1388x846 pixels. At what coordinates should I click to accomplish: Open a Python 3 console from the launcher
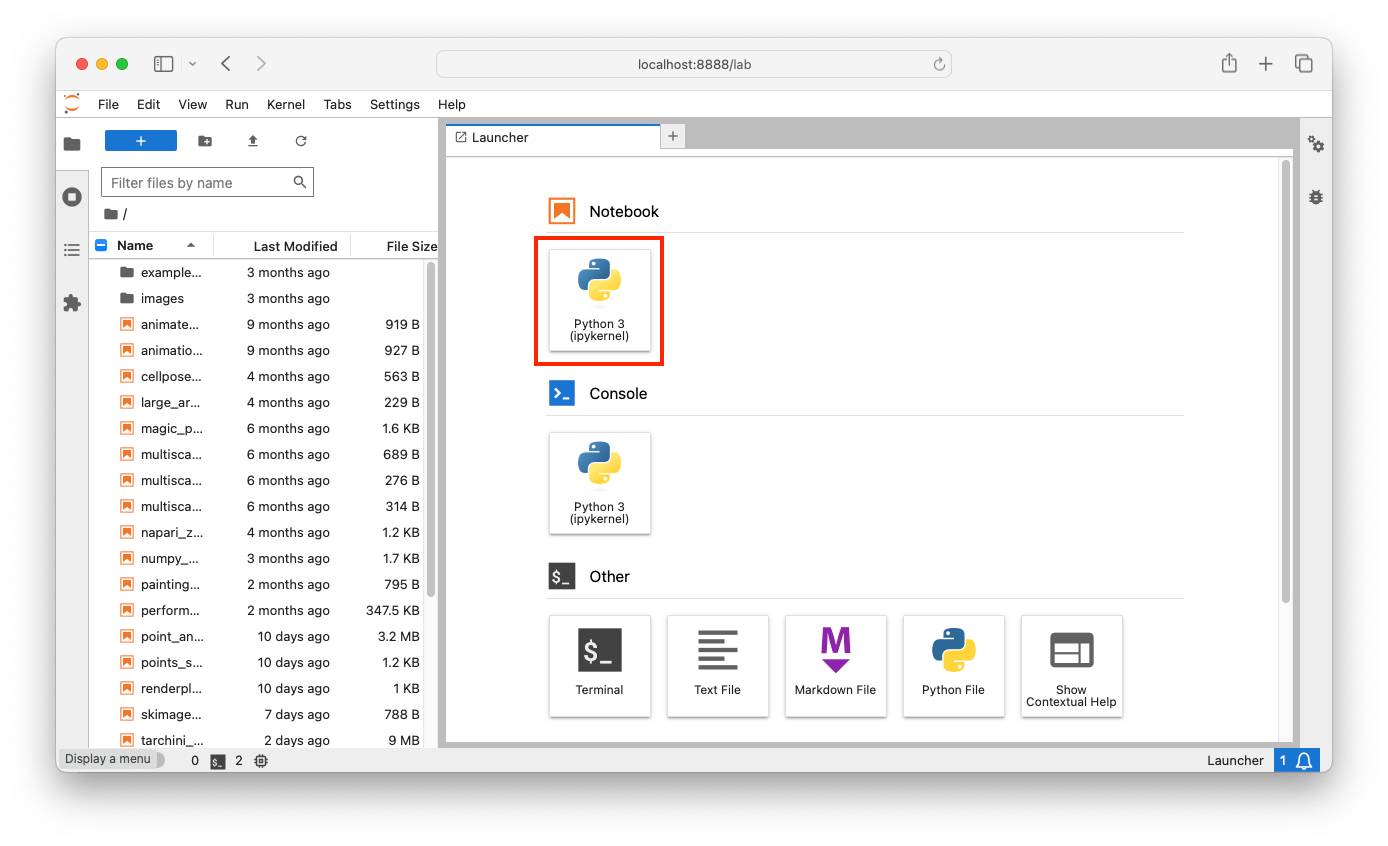click(599, 483)
